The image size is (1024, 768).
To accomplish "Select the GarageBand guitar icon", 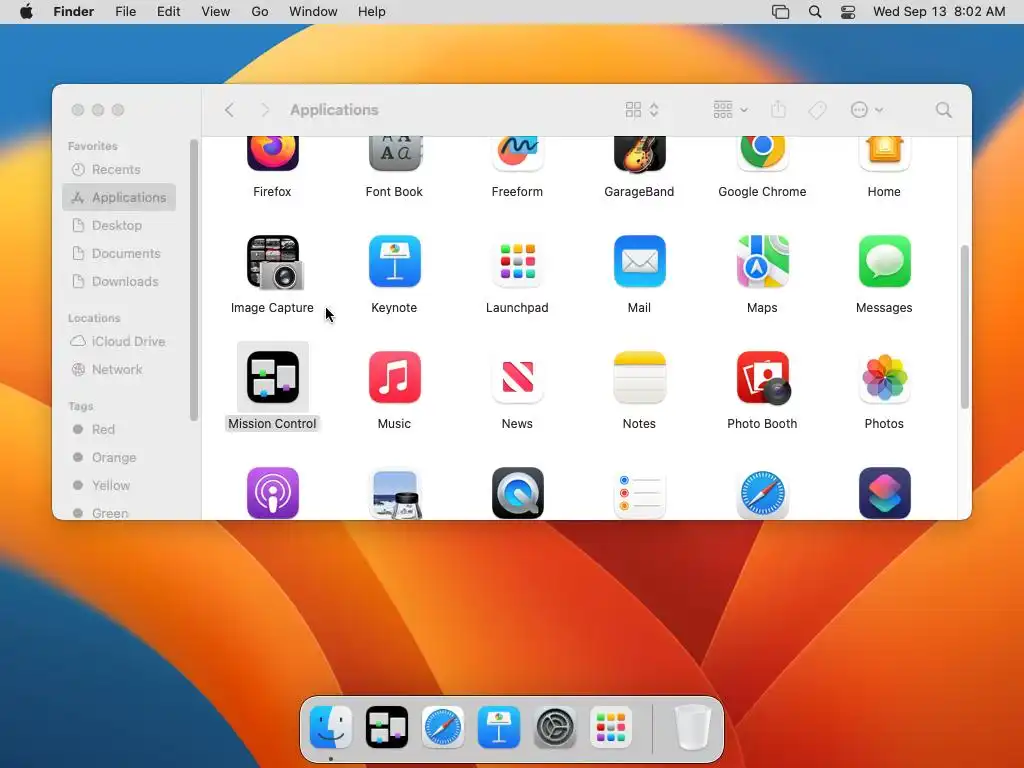I will point(639,153).
